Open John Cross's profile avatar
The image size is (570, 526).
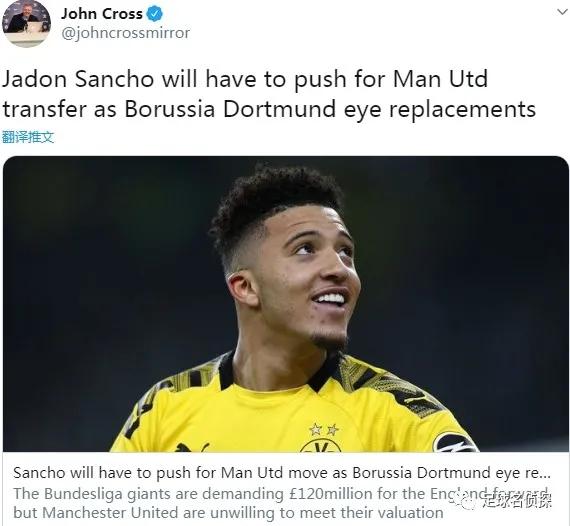pos(26,24)
